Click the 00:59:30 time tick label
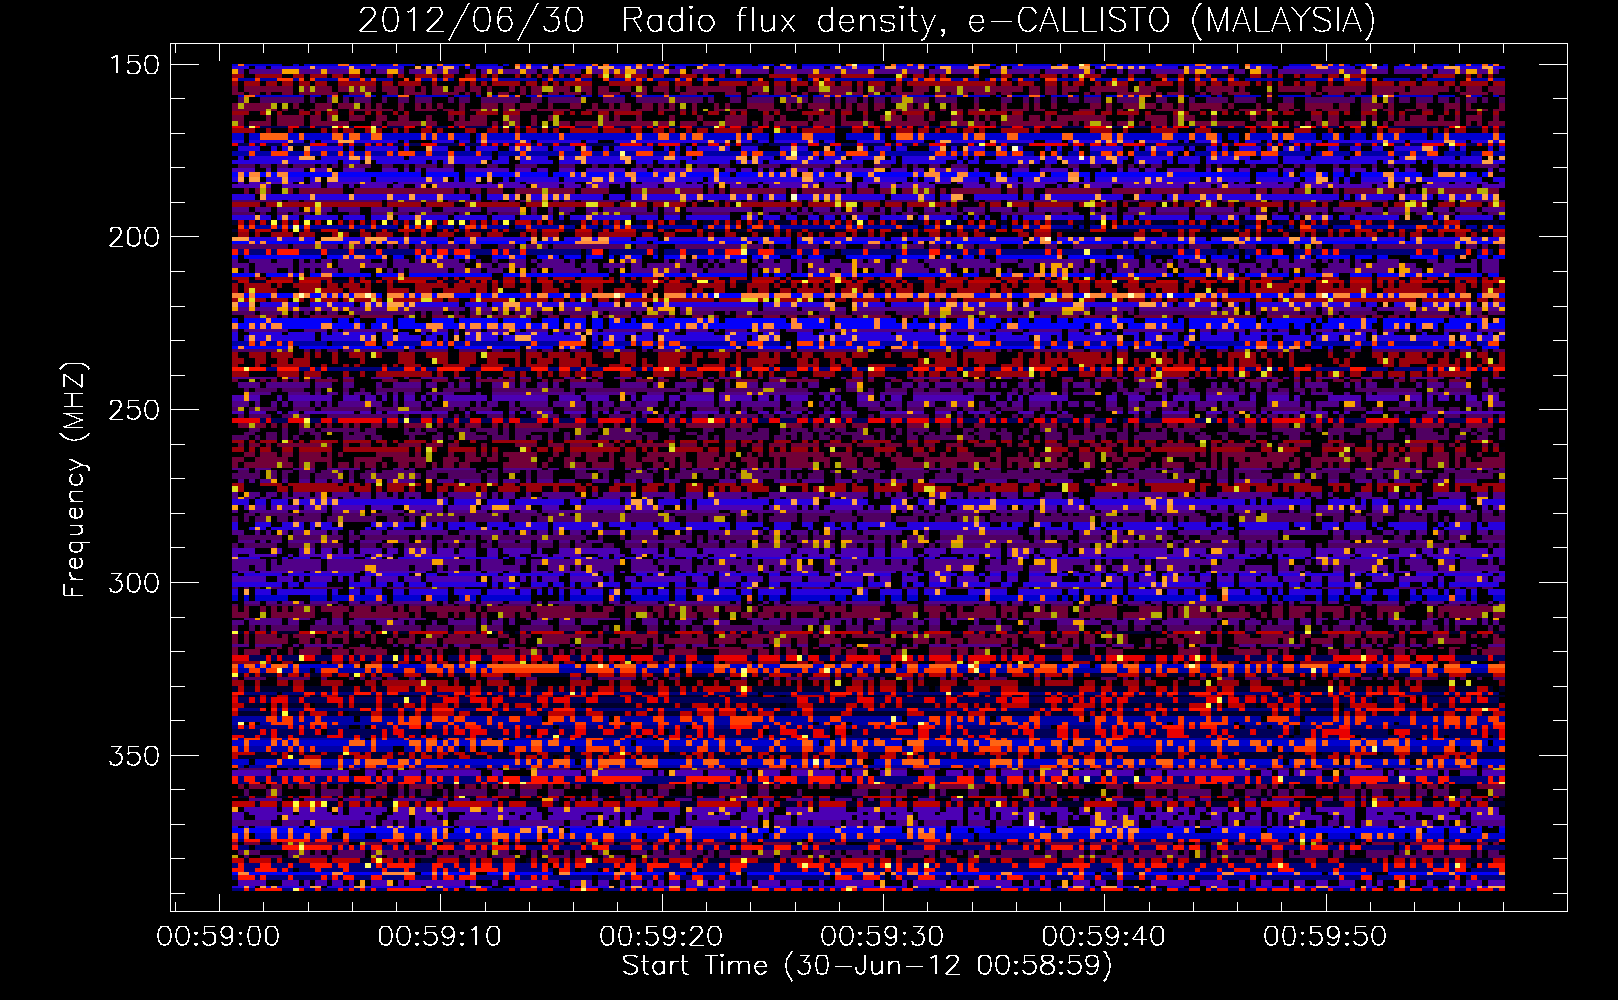This screenshot has height=1000, width=1618. click(x=882, y=937)
